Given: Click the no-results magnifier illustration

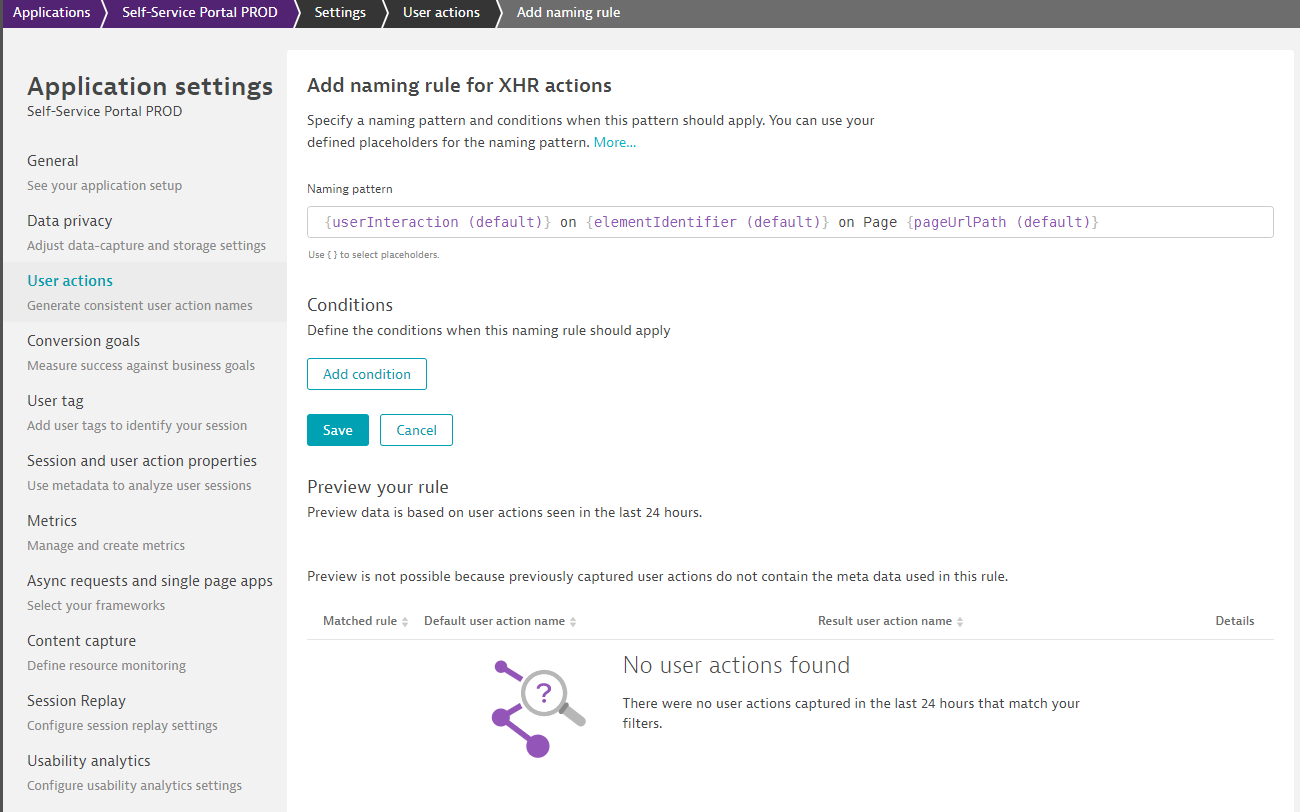Looking at the screenshot, I should tap(538, 706).
